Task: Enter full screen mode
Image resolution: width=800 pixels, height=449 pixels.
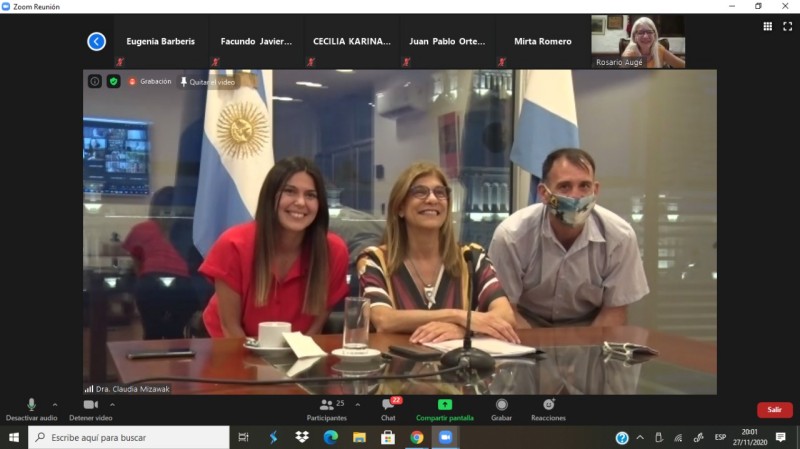Action: pos(788,27)
